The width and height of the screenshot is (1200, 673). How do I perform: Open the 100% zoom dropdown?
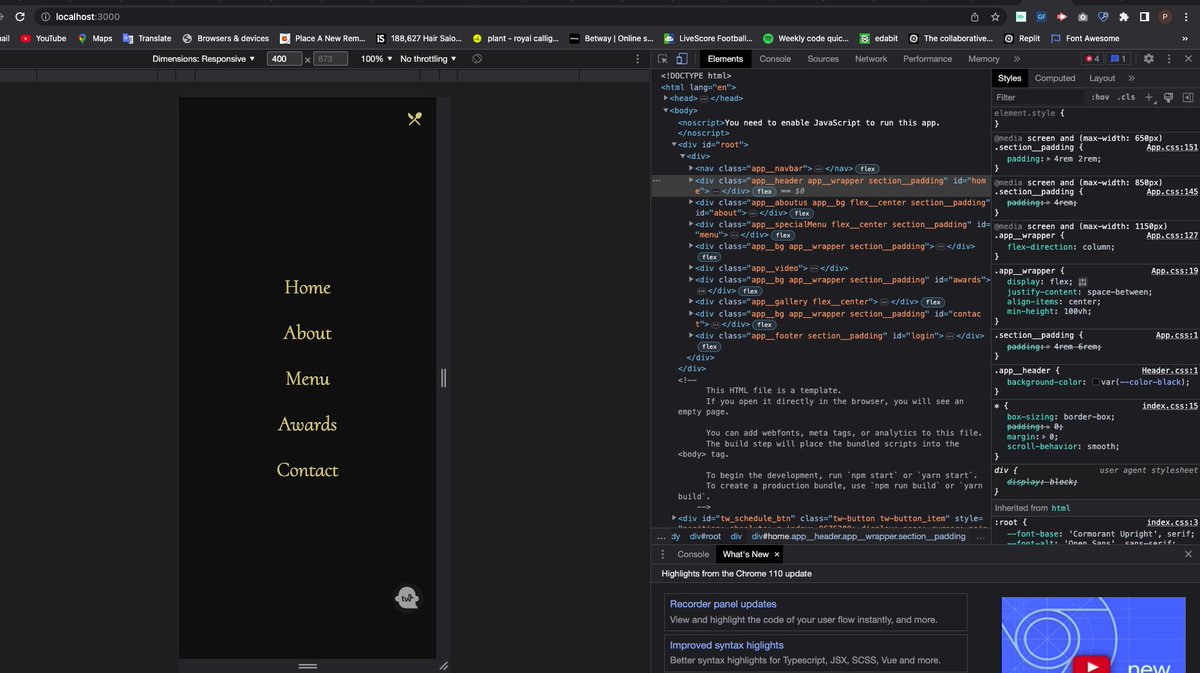coord(375,59)
